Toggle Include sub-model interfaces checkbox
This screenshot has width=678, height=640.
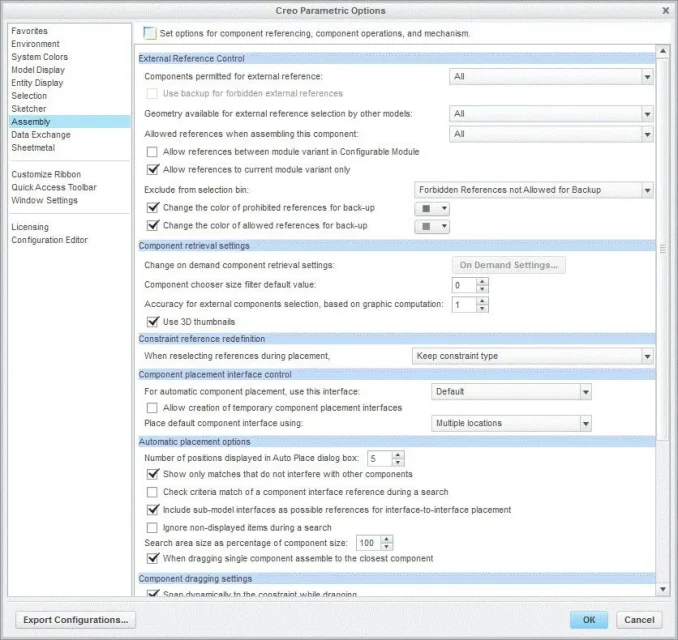[x=152, y=510]
